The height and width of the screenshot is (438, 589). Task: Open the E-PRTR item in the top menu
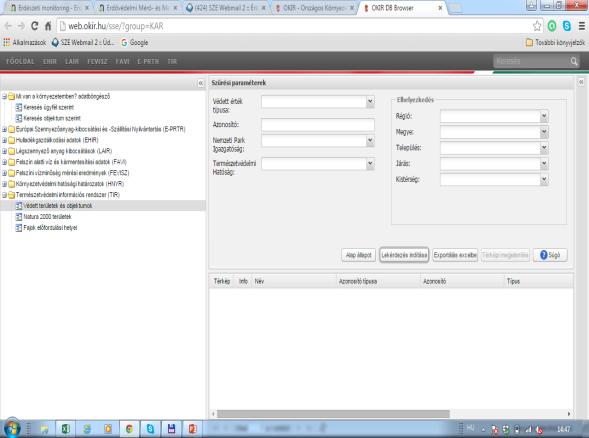pos(148,61)
